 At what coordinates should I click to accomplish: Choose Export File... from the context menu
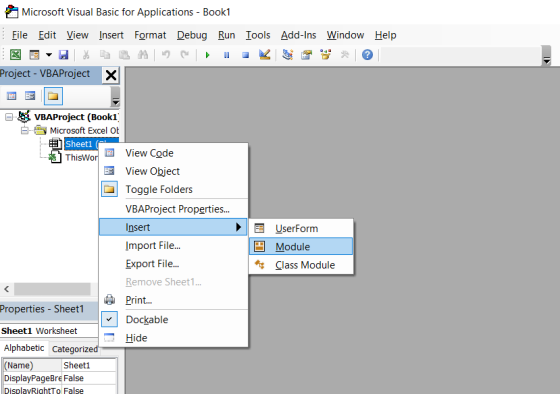coord(173,264)
